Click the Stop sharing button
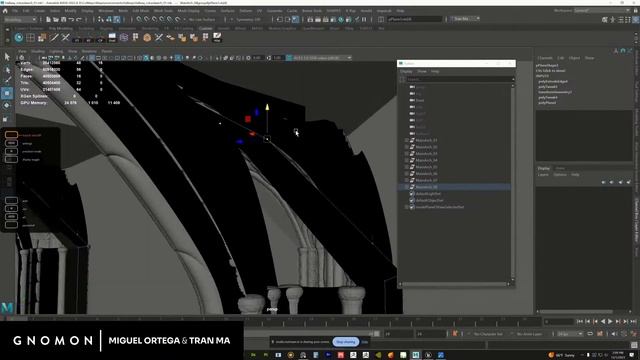This screenshot has height=360, width=640. [x=346, y=342]
